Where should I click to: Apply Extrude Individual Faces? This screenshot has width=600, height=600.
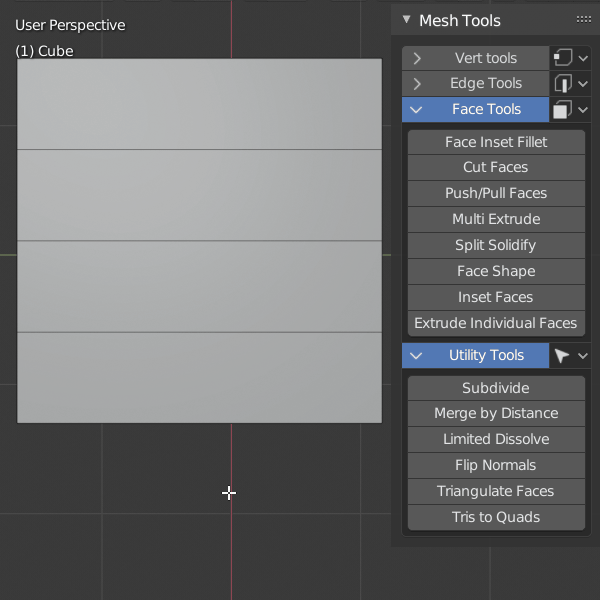496,323
